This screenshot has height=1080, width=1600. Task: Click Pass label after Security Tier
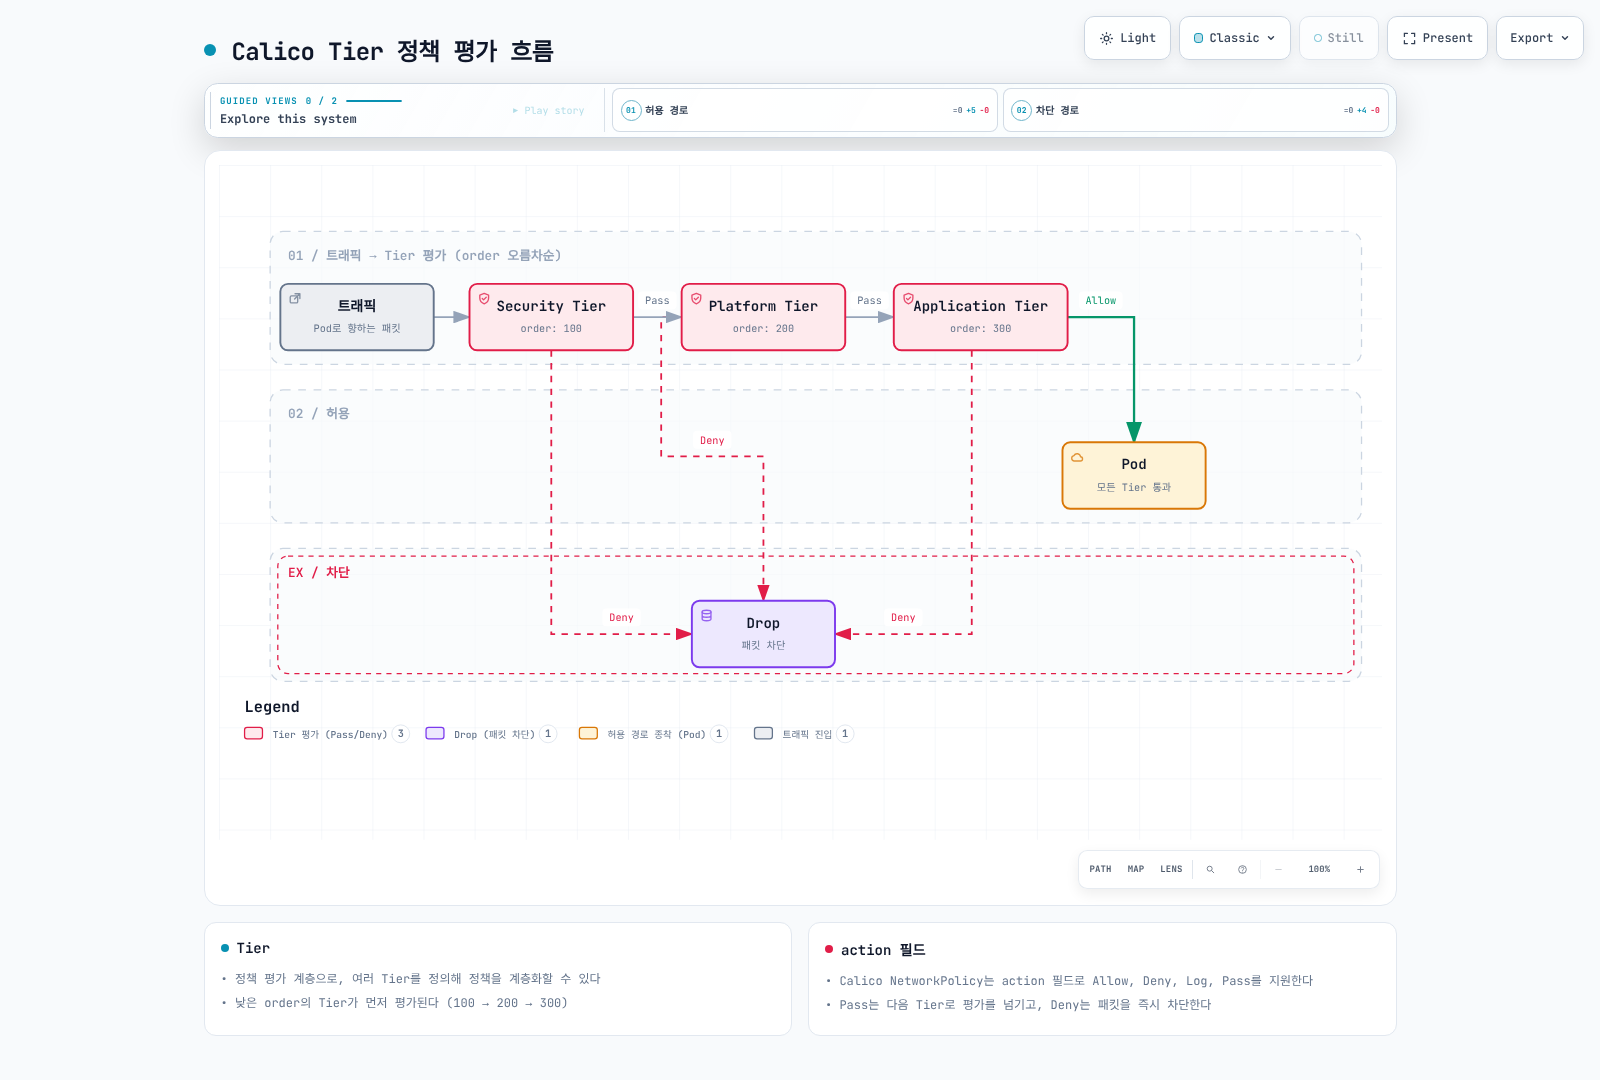657,301
